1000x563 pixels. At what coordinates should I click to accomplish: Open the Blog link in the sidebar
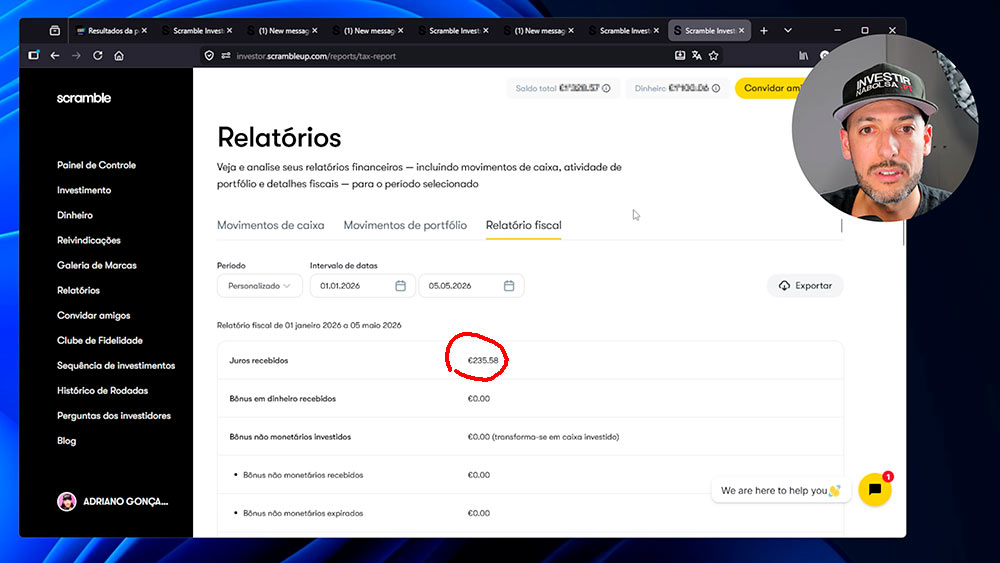66,441
